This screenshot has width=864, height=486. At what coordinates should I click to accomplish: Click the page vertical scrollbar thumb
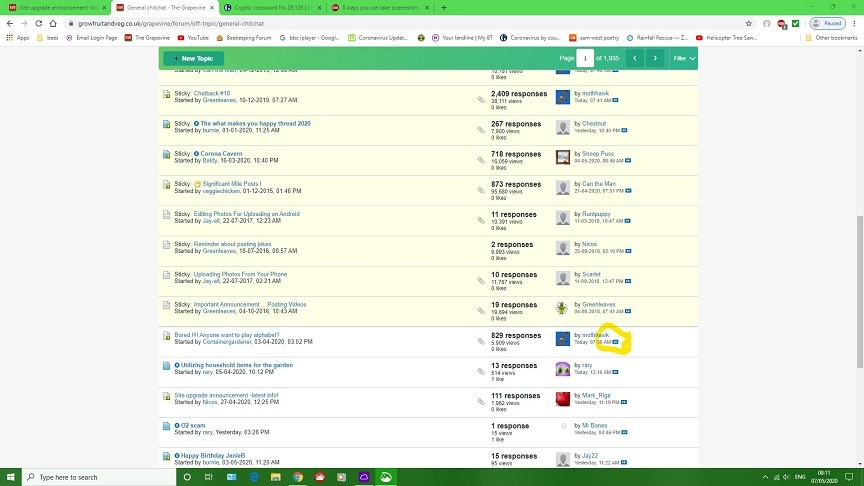click(860, 292)
